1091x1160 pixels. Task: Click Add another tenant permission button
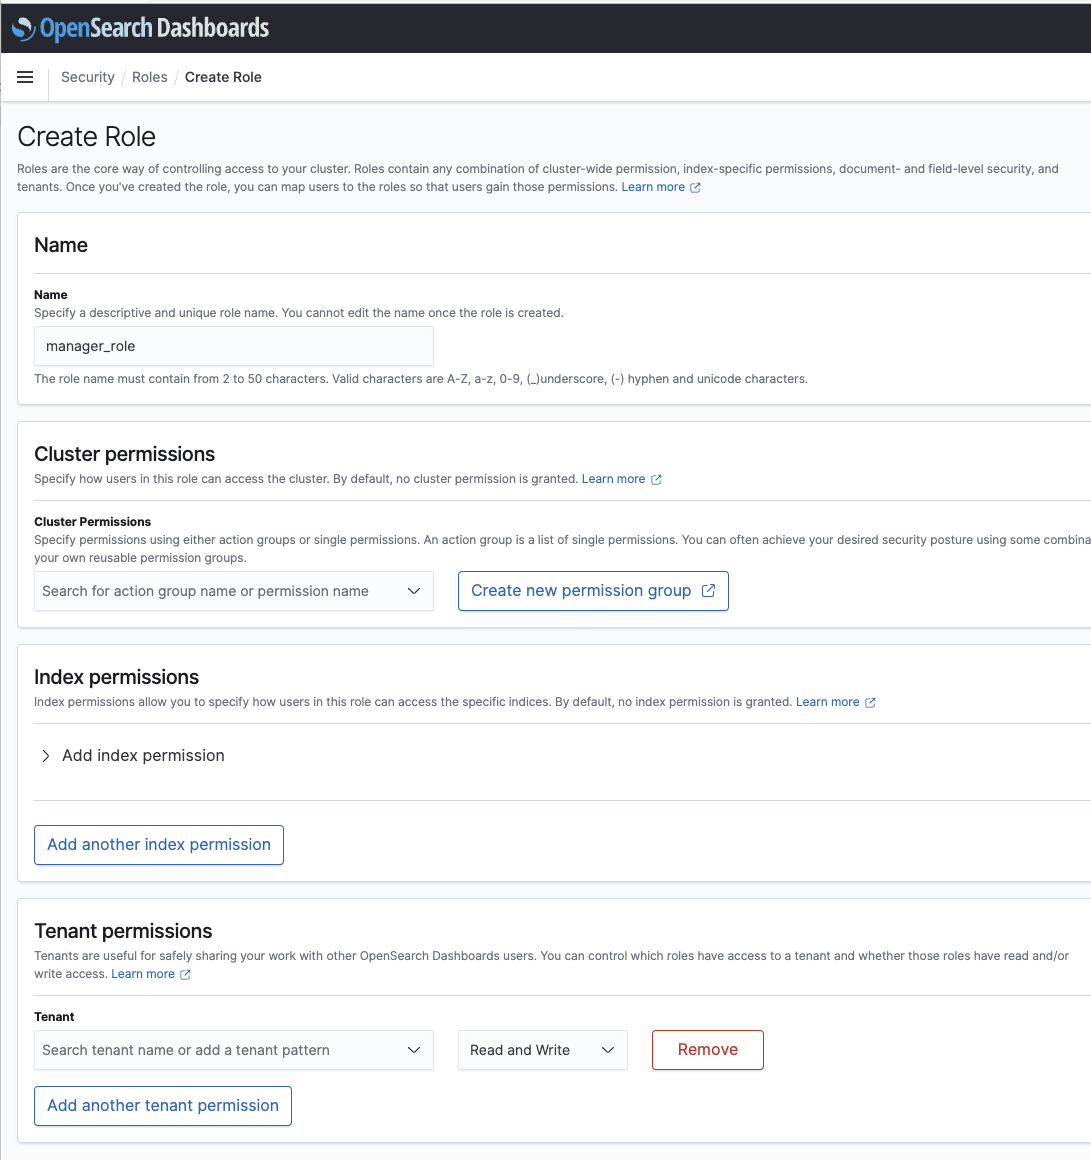click(x=163, y=1106)
